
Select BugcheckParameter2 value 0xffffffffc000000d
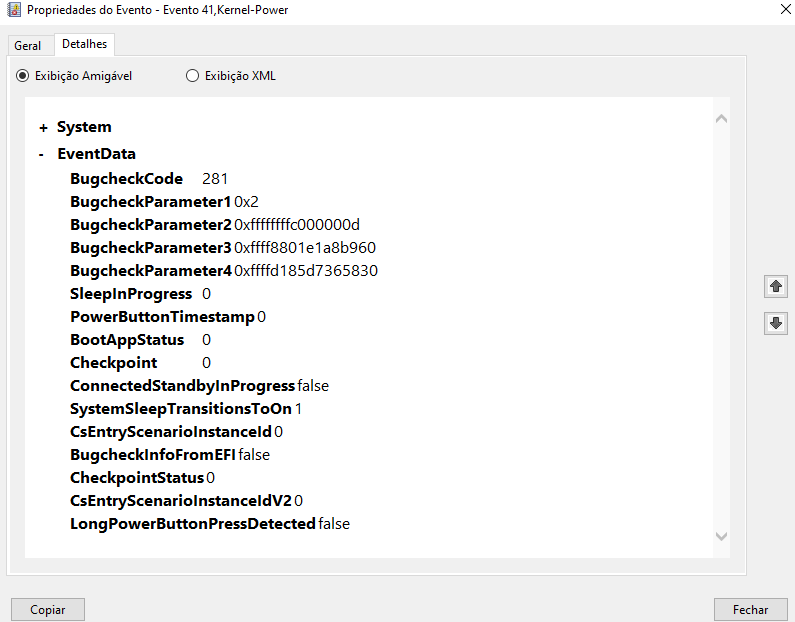(x=297, y=225)
